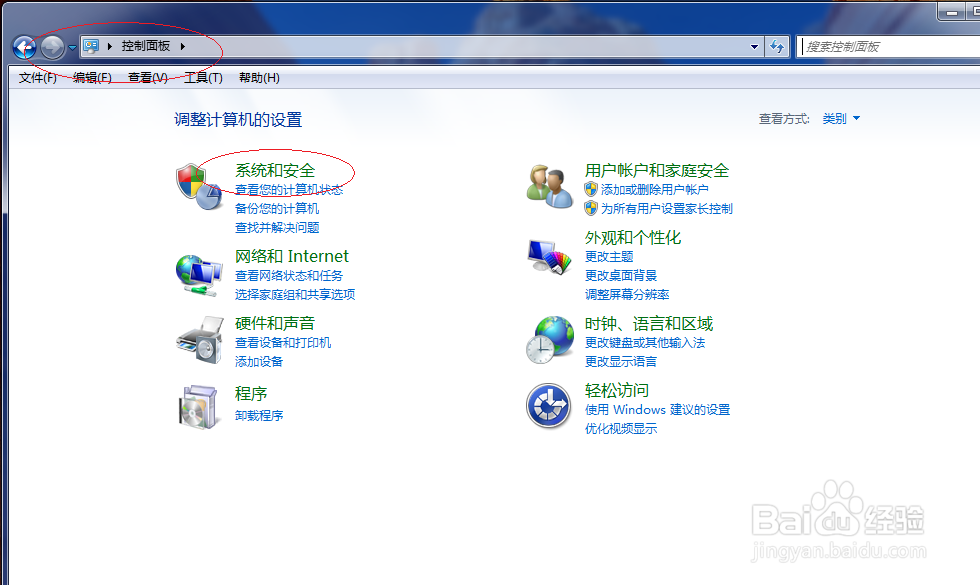Click 卸载程序 link

click(259, 416)
